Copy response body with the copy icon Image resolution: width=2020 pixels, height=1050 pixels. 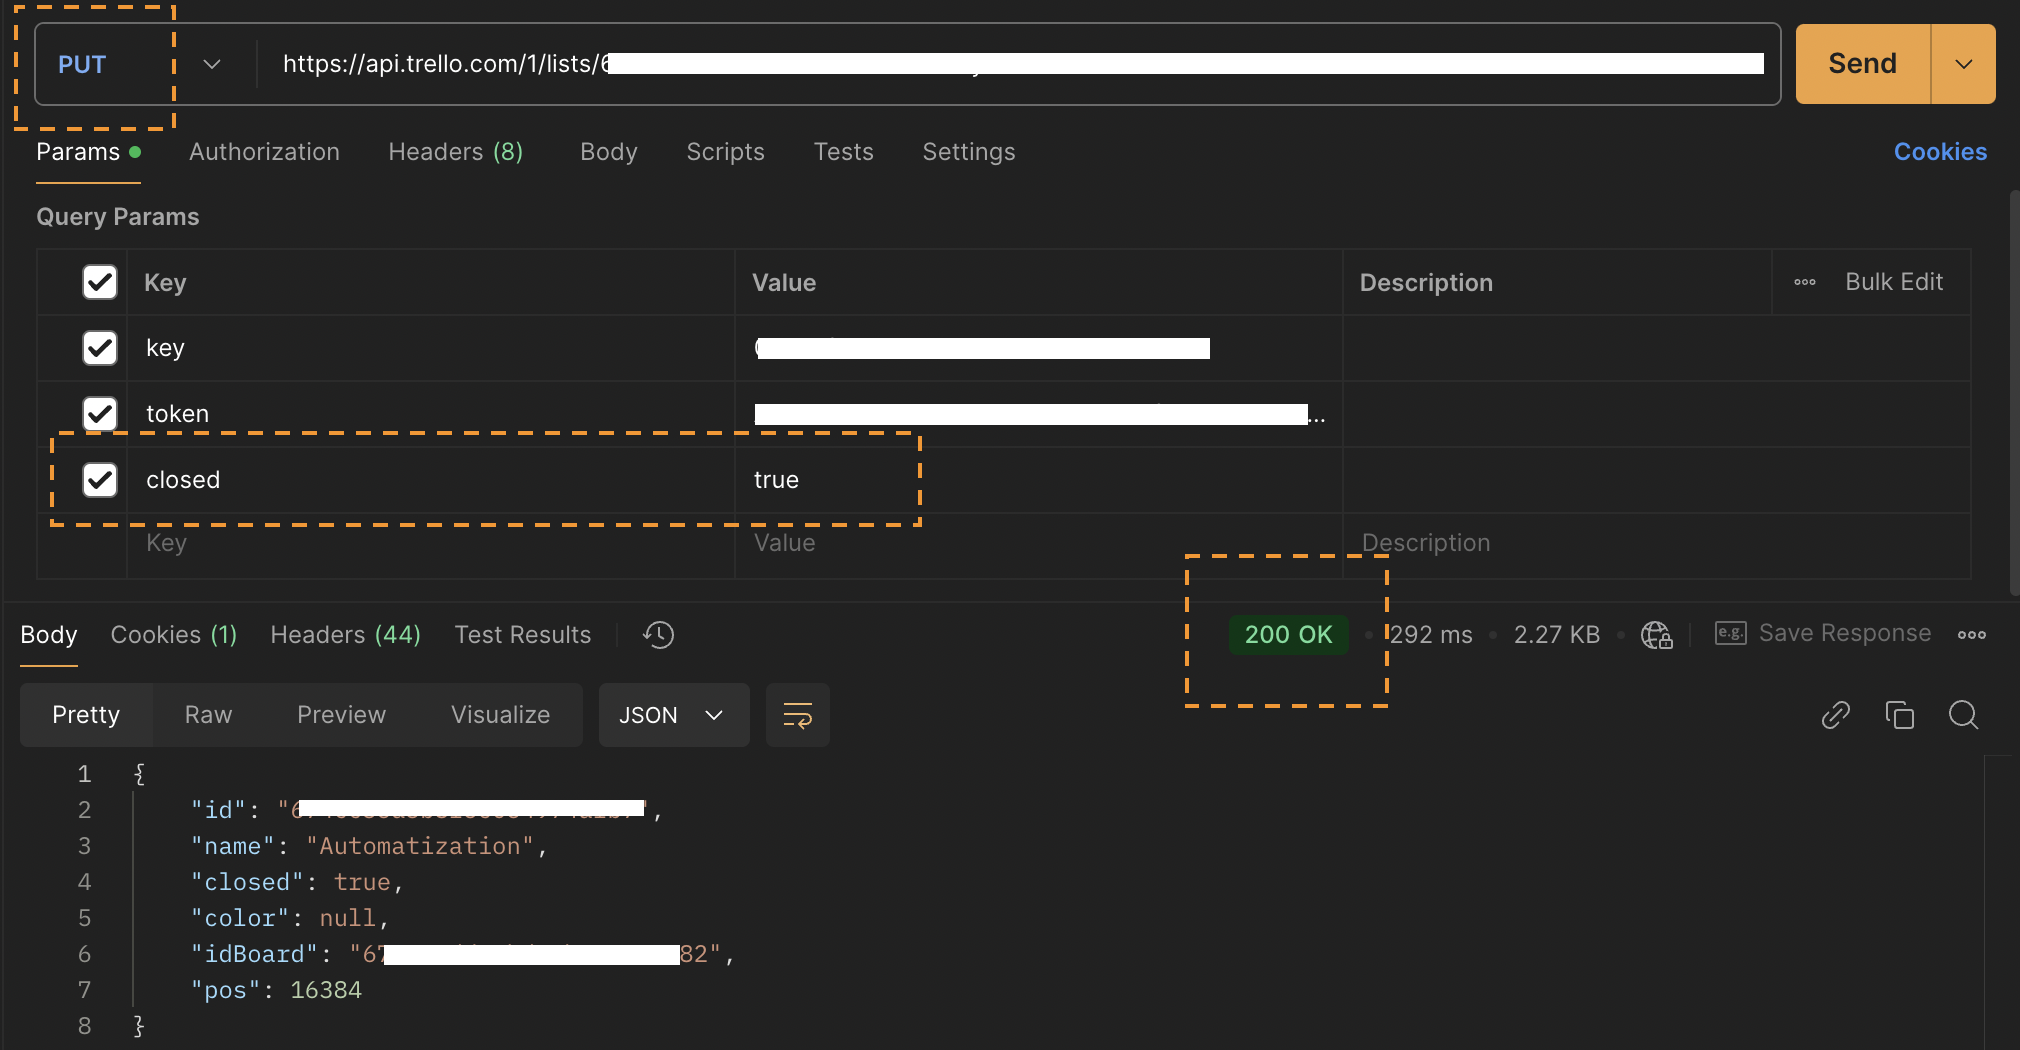(1899, 715)
